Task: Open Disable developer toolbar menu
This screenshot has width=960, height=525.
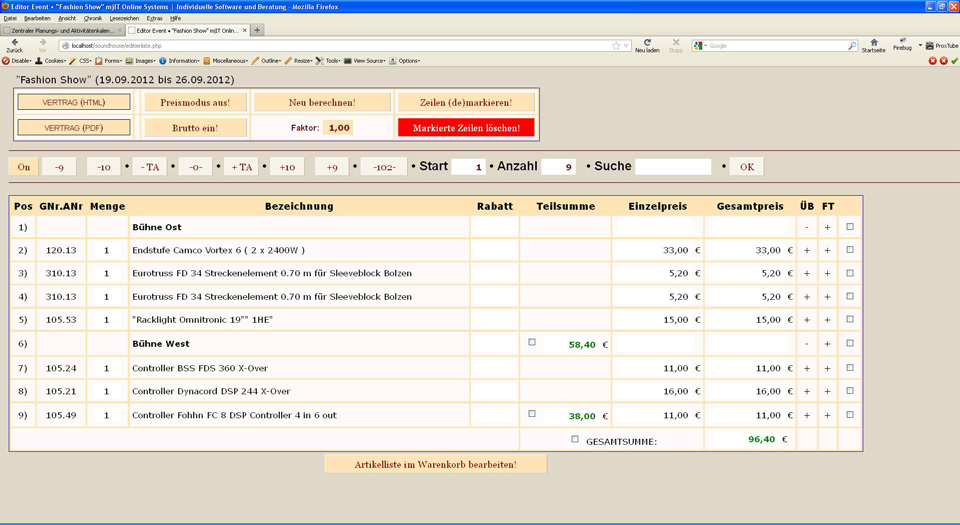Action: pyautogui.click(x=17, y=61)
